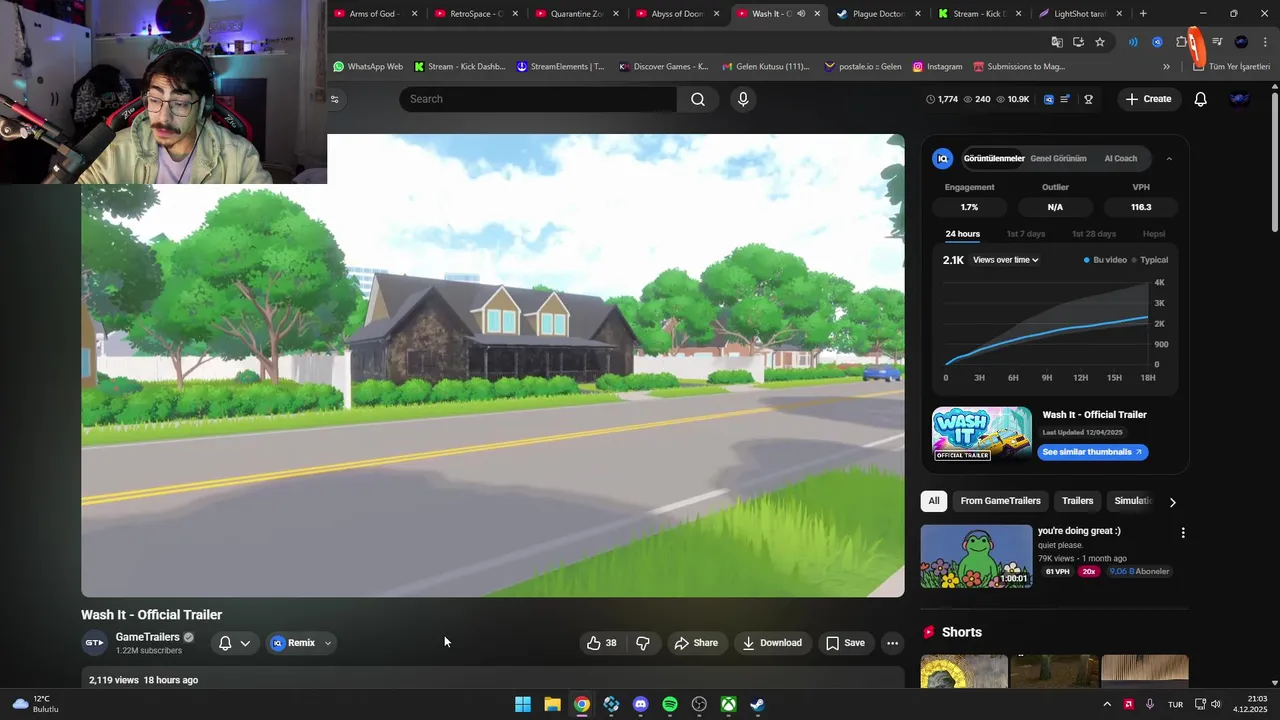Viewport: 1280px width, 720px height.
Task: Click the YouTube search input field
Action: [x=538, y=99]
